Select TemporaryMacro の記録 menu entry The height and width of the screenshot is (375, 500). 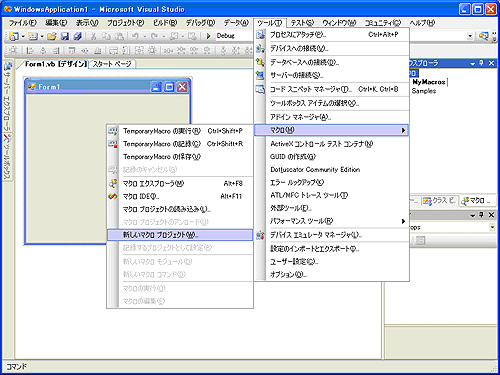pyautogui.click(x=180, y=144)
